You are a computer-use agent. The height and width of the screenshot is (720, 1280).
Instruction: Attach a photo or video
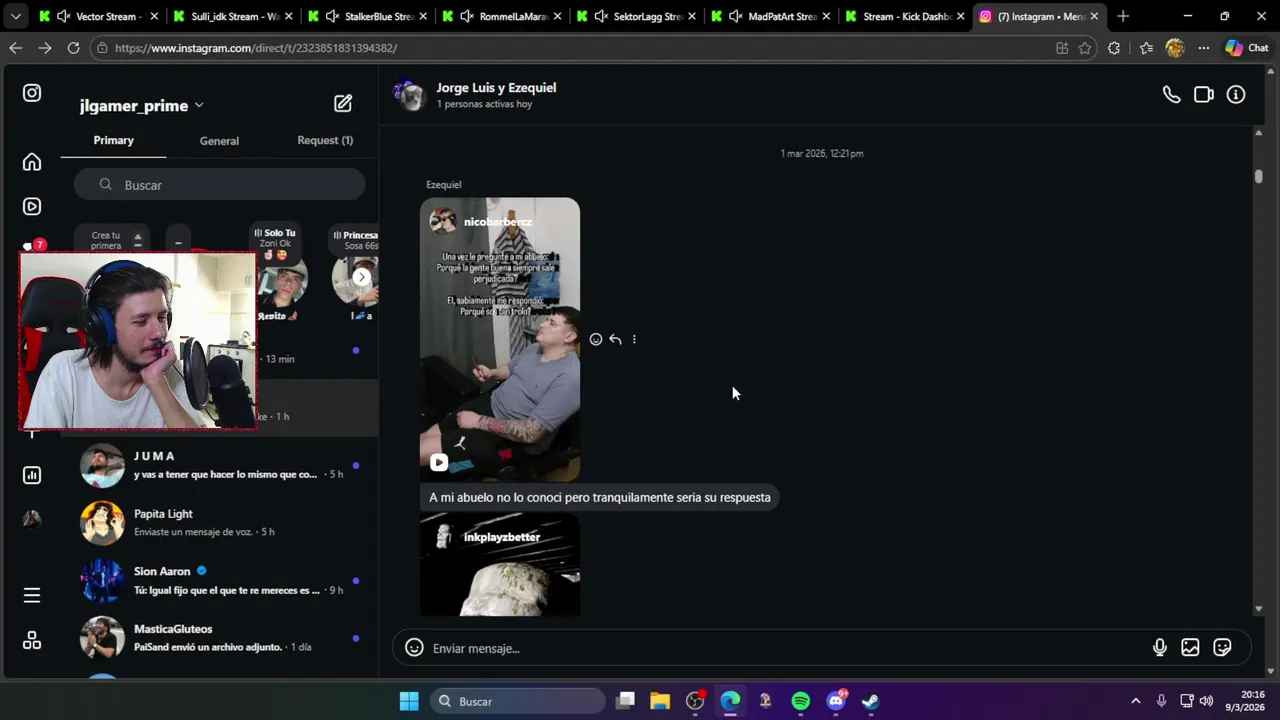pyautogui.click(x=1190, y=648)
